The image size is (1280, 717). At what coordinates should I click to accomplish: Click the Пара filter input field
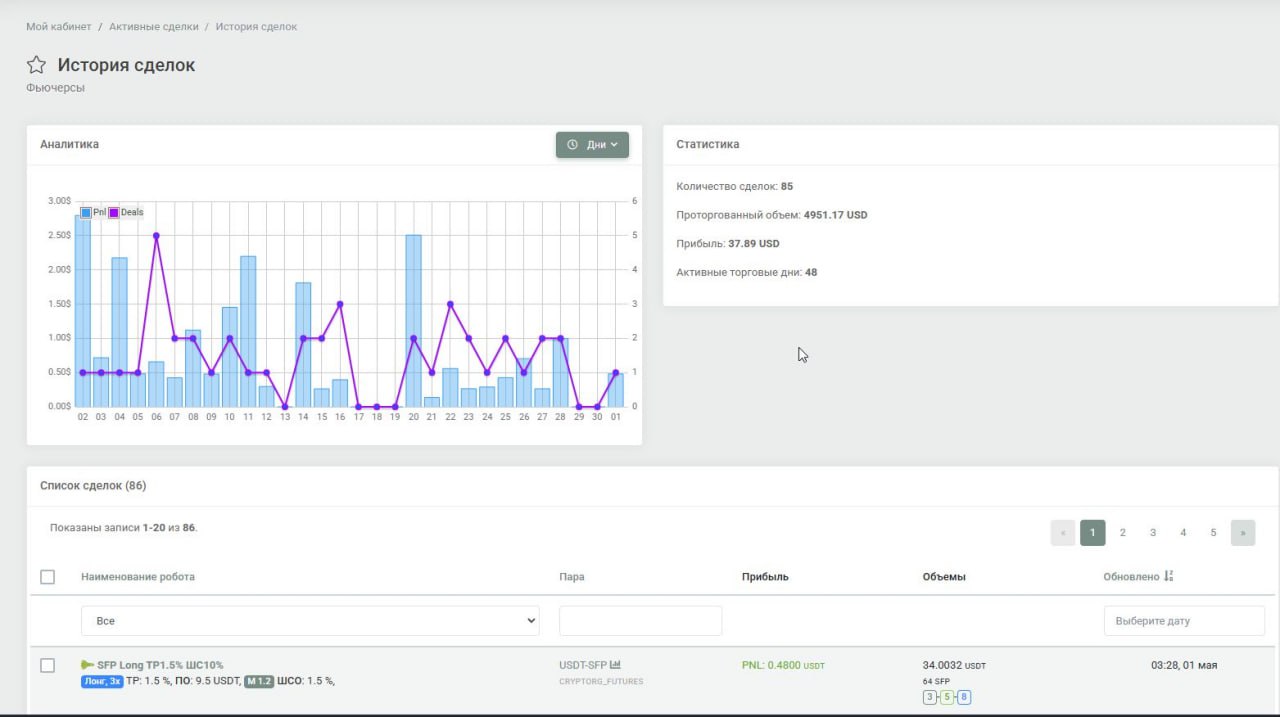[640, 621]
